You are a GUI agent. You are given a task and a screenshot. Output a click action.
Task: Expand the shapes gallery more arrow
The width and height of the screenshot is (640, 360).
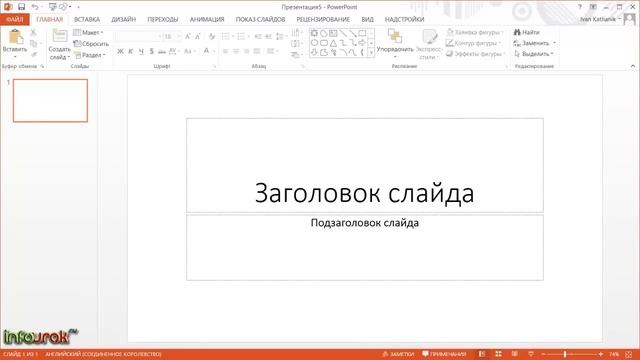(371, 52)
